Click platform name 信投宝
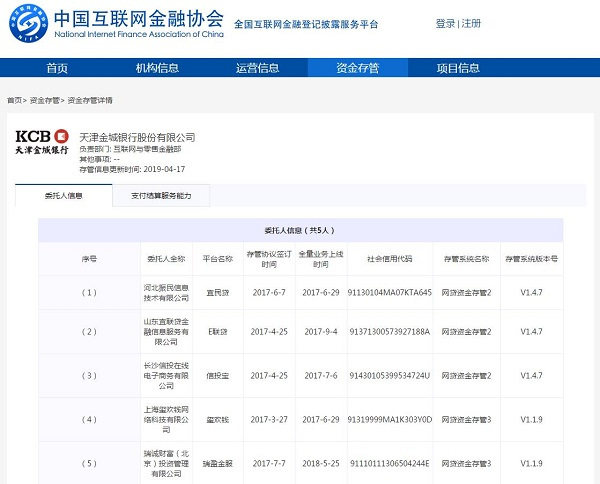The image size is (600, 484). [x=218, y=376]
